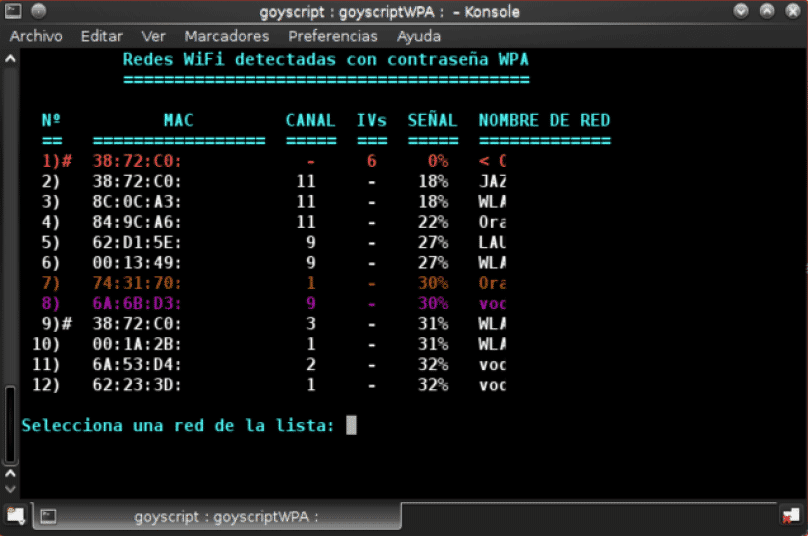Click the heading 'Redes WiFi detectadas con contraseña WPA'
Image resolution: width=808 pixels, height=536 pixels.
326,59
